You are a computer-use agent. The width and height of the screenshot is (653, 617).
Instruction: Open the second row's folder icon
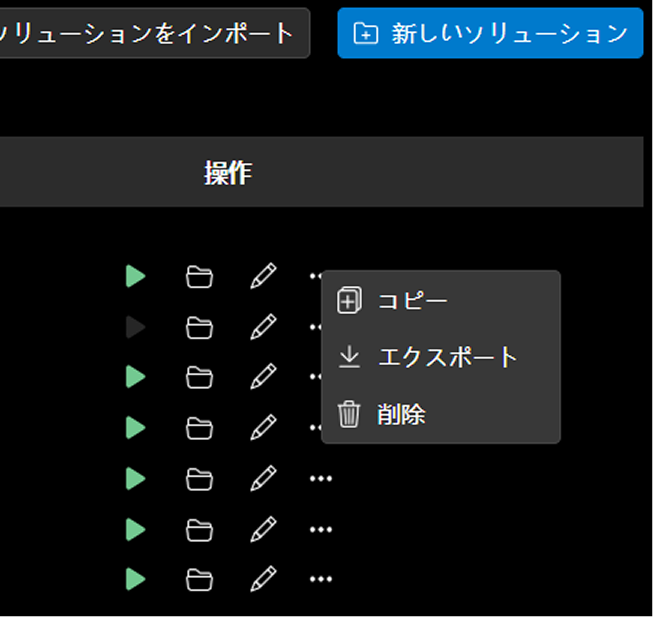coord(200,327)
